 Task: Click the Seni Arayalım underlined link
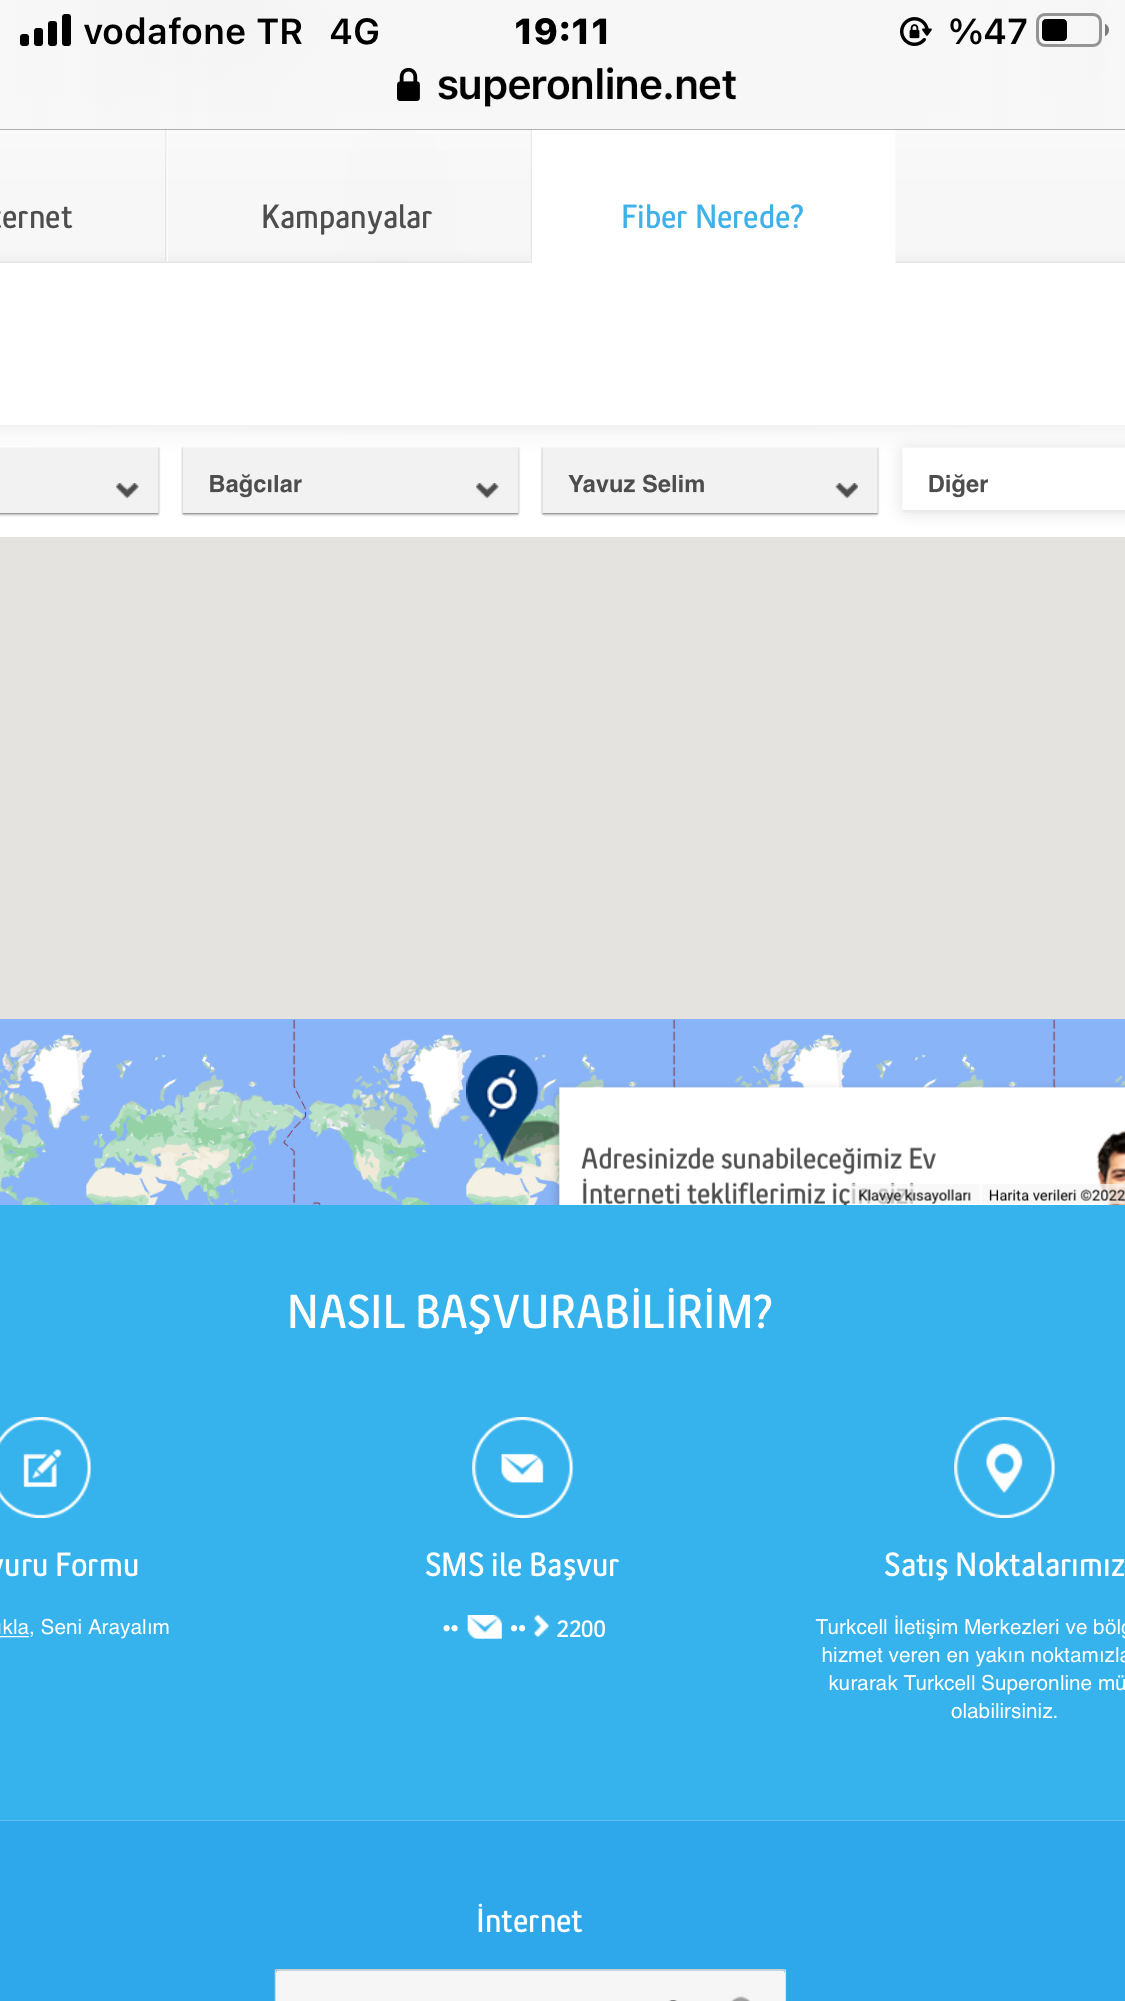14,1627
